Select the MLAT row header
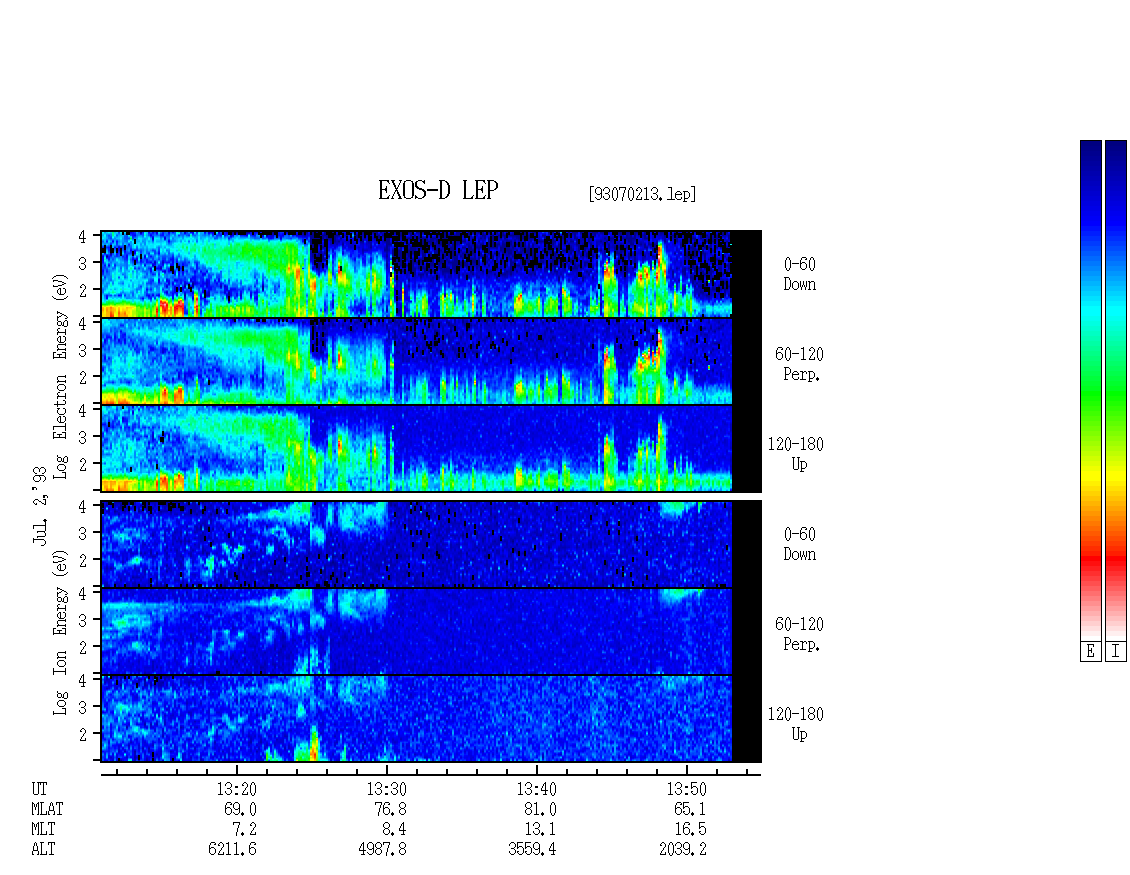 tap(47, 809)
